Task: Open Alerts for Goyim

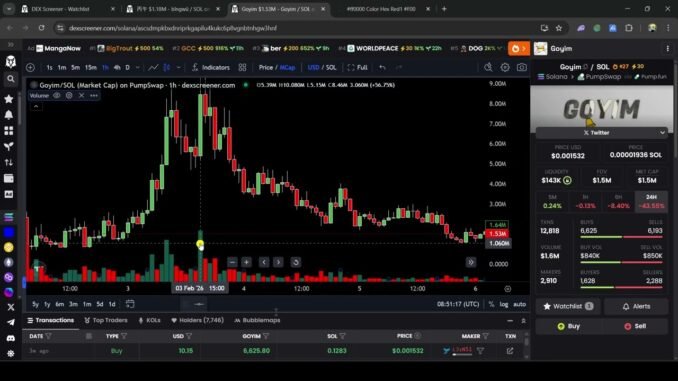Action: pyautogui.click(x=636, y=306)
